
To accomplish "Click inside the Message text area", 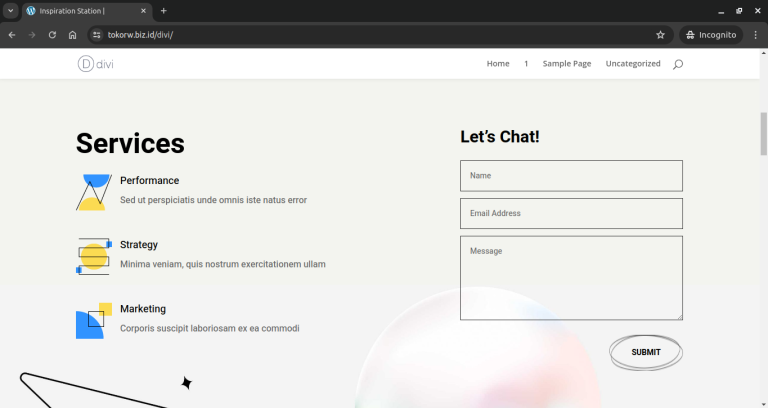I will point(571,278).
